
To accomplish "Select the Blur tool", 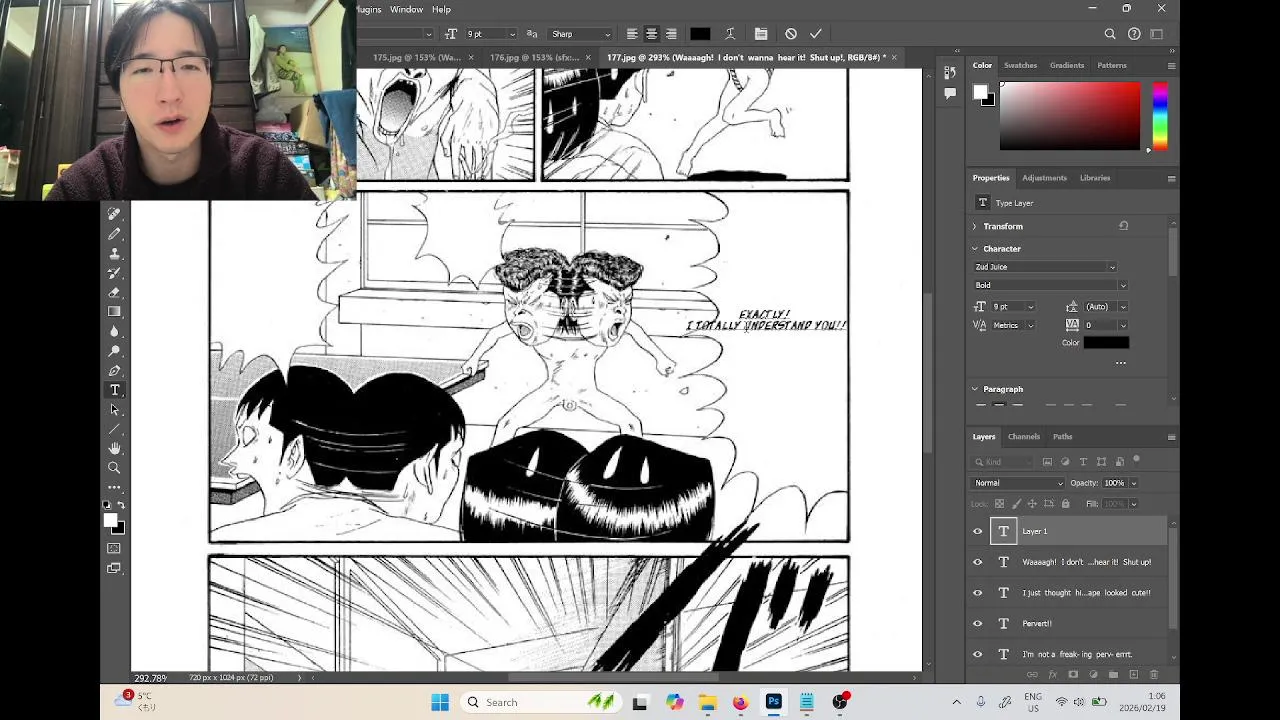I will click(x=114, y=332).
